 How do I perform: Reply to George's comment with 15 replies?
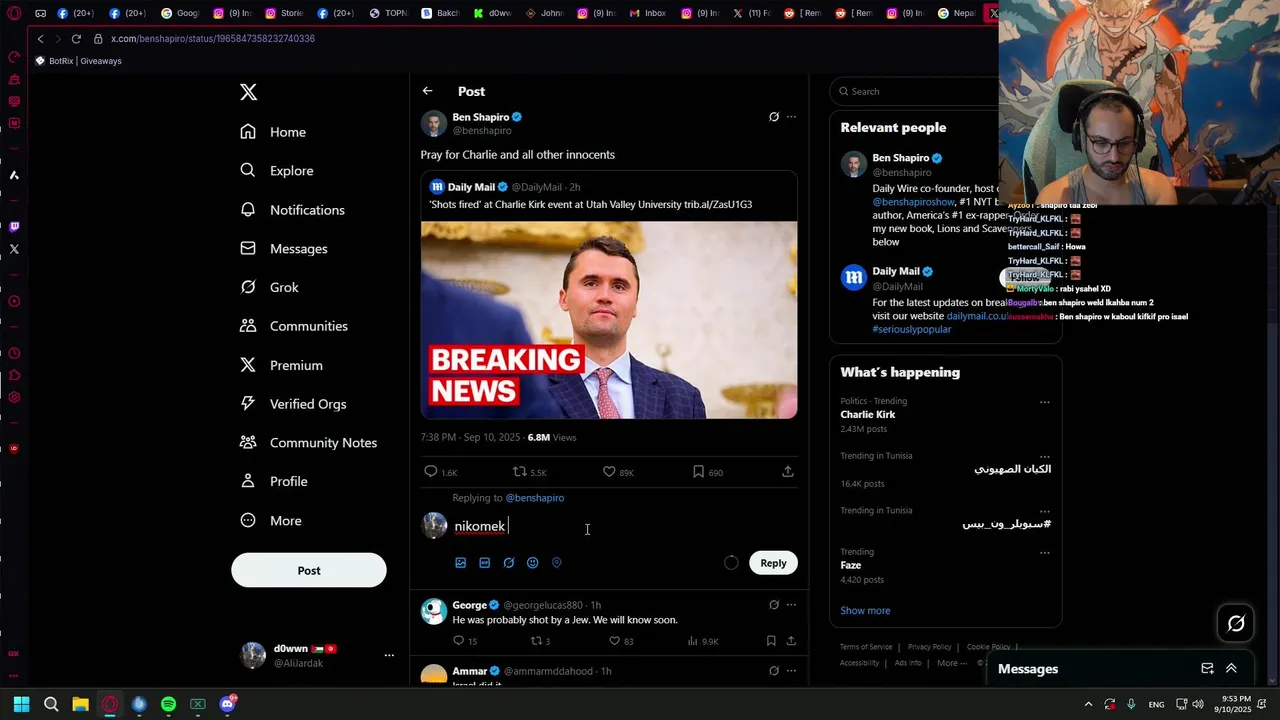(x=465, y=641)
